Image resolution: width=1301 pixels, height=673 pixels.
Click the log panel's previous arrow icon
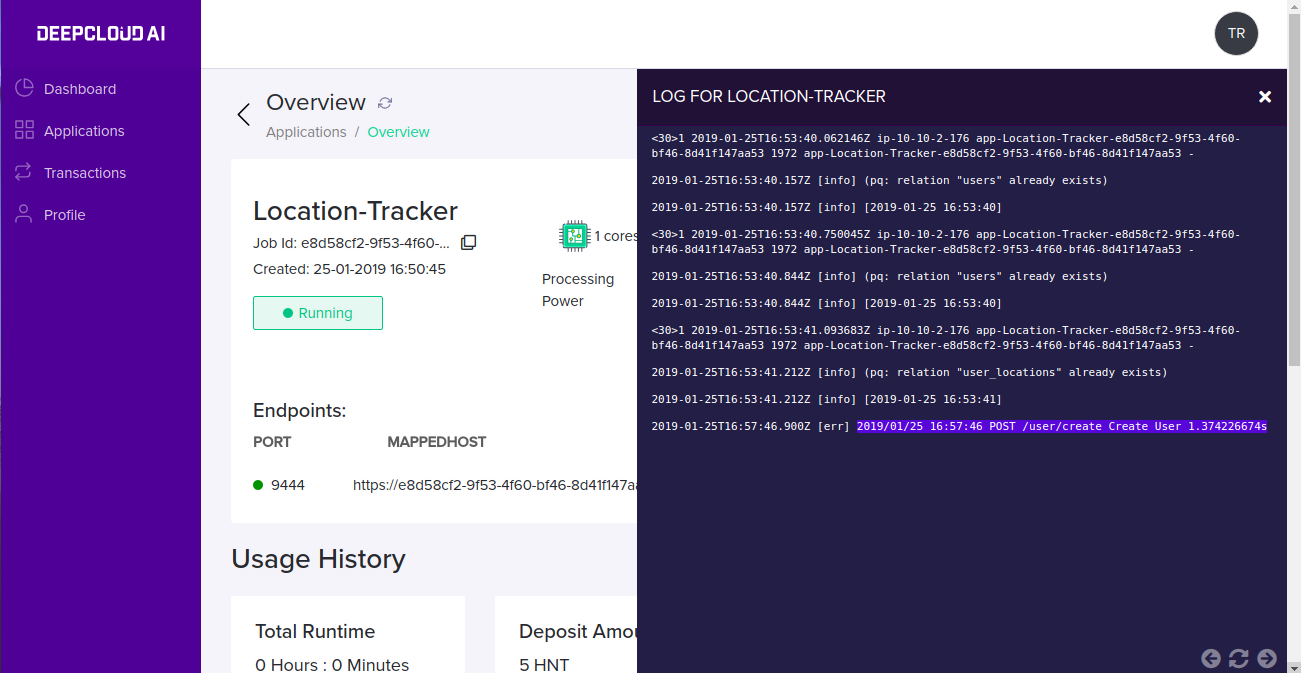click(1211, 658)
